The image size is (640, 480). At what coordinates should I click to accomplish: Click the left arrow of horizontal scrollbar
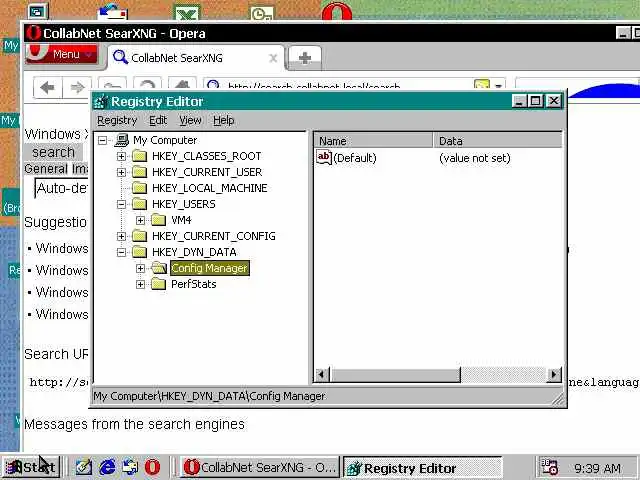click(x=322, y=374)
